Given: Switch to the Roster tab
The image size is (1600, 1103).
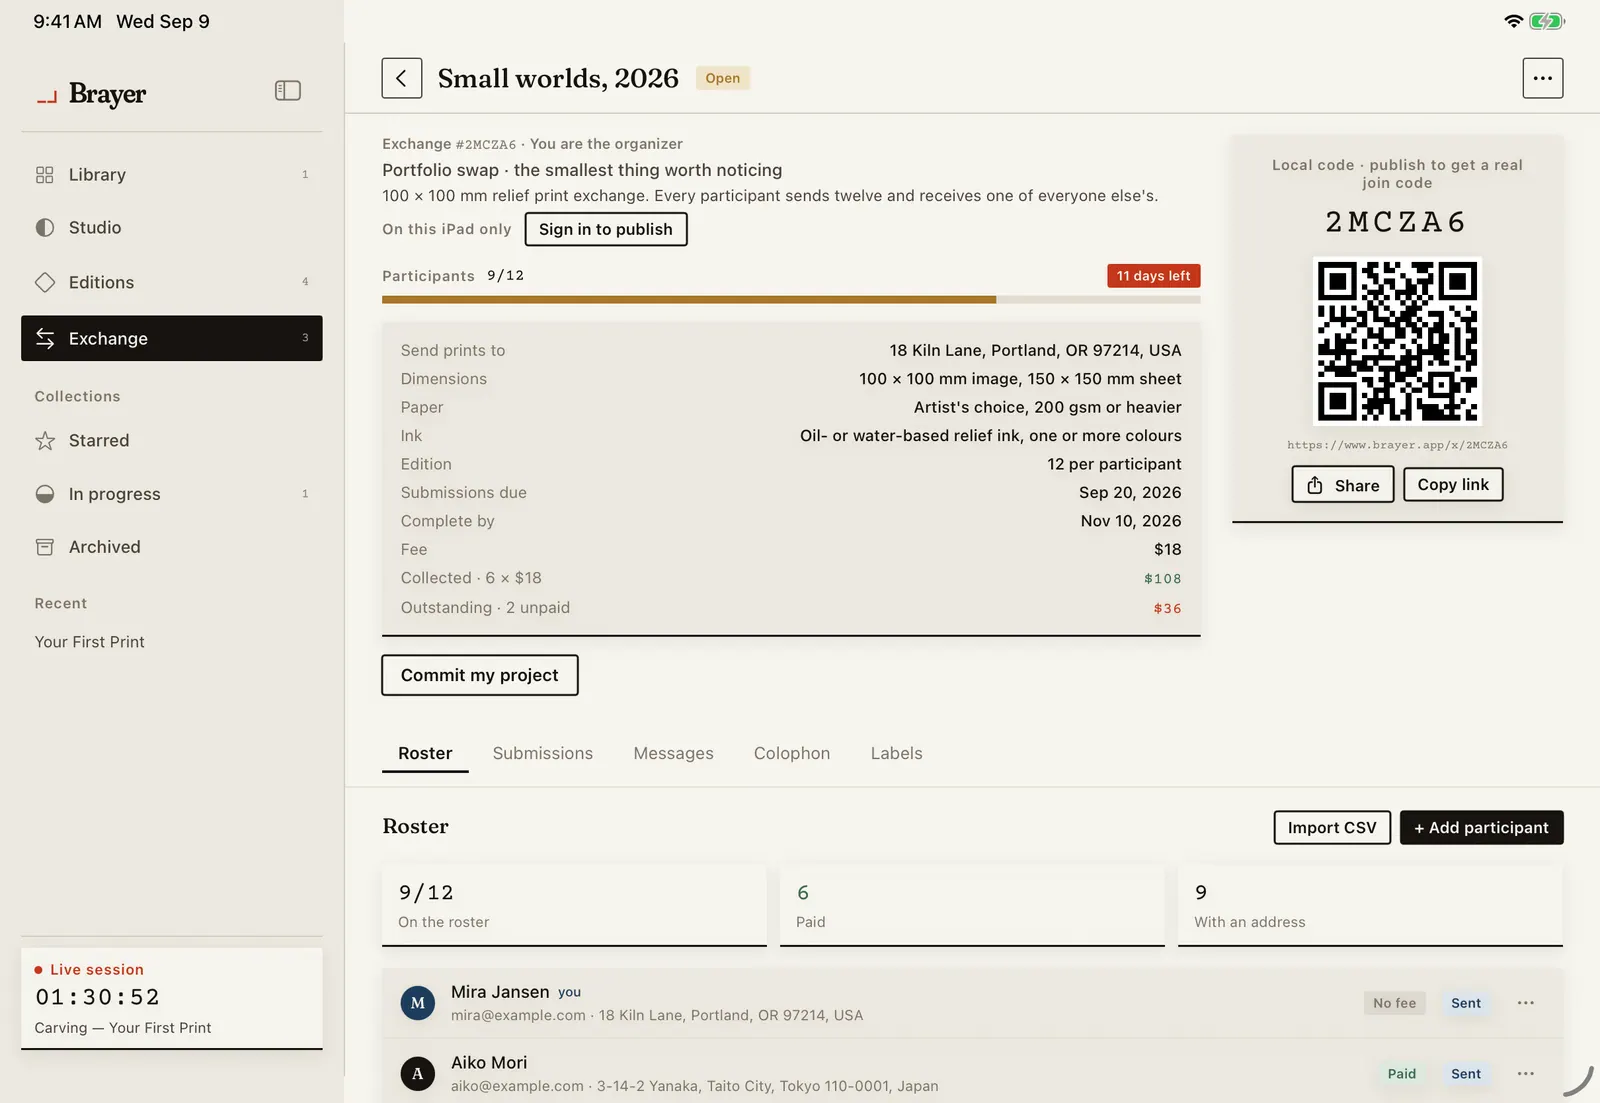Looking at the screenshot, I should 425,754.
